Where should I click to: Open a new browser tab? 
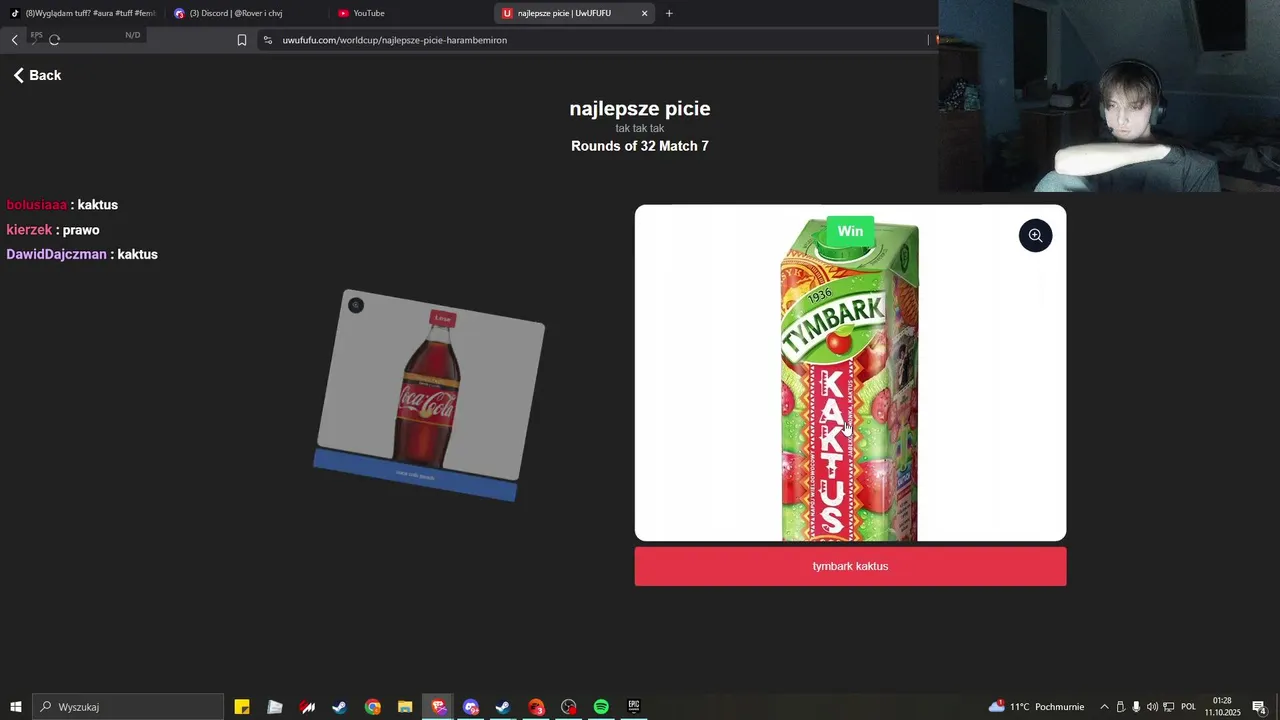click(x=669, y=13)
